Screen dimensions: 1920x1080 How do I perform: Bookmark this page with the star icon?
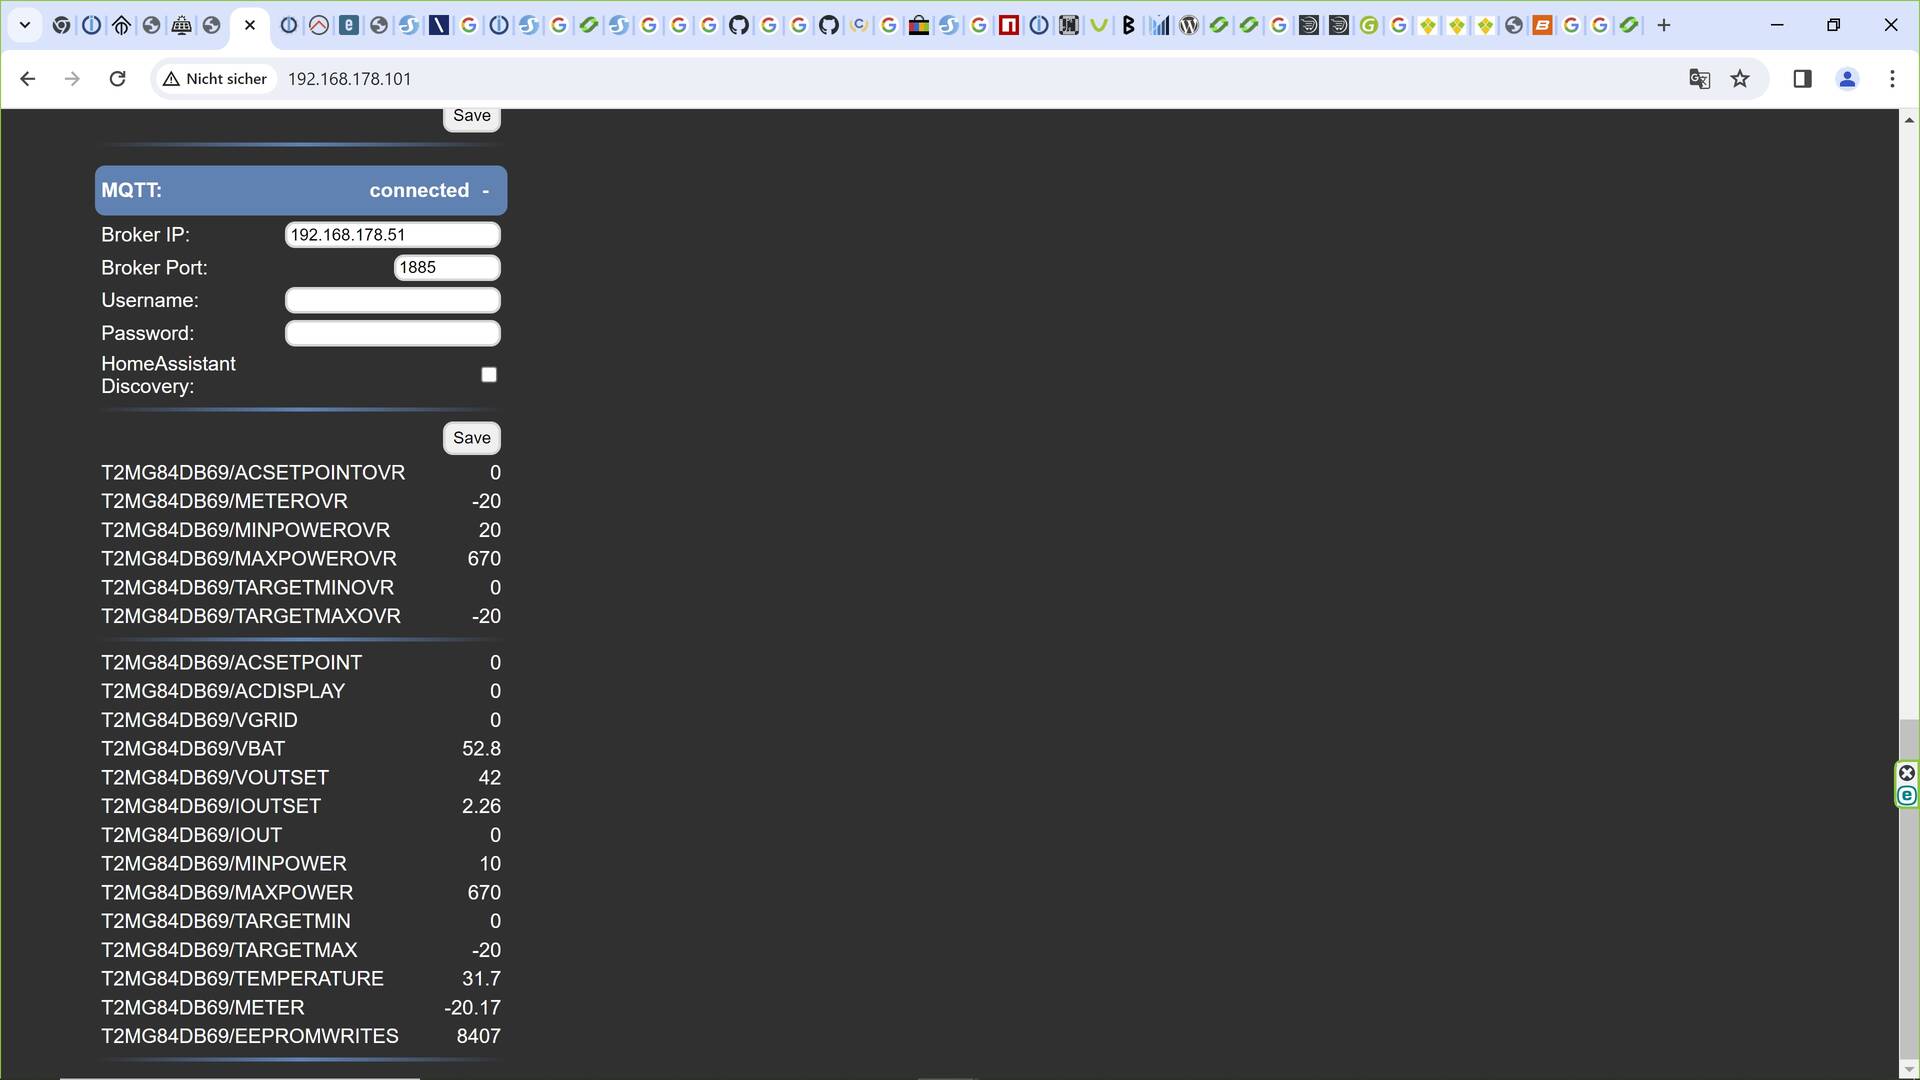[x=1740, y=79]
